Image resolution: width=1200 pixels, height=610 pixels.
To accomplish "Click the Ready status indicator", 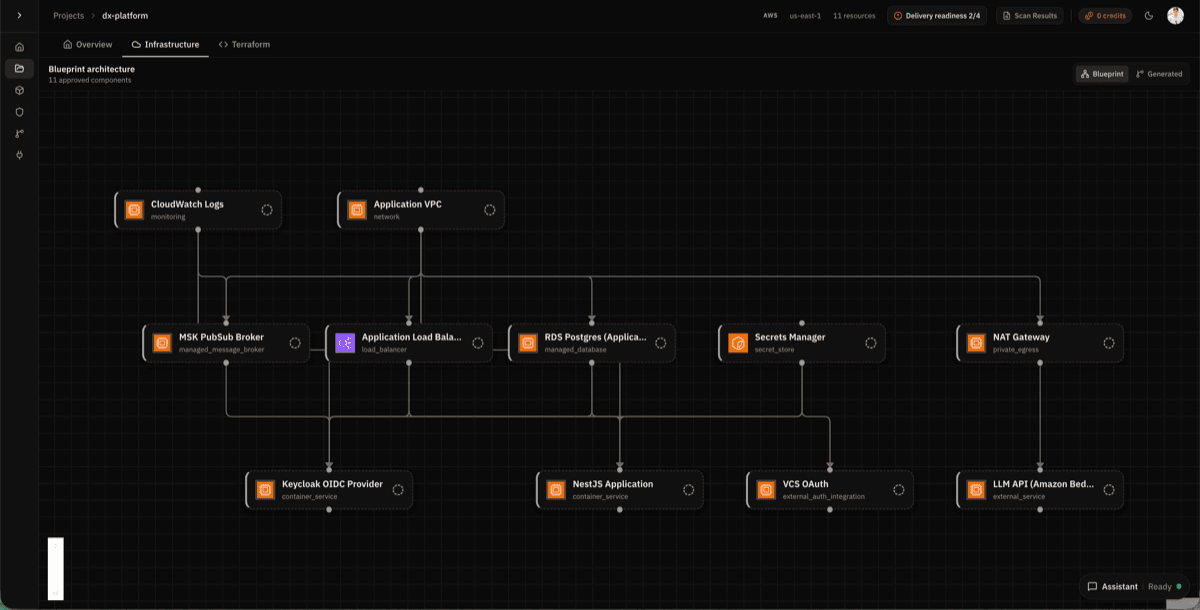I will coord(1164,587).
